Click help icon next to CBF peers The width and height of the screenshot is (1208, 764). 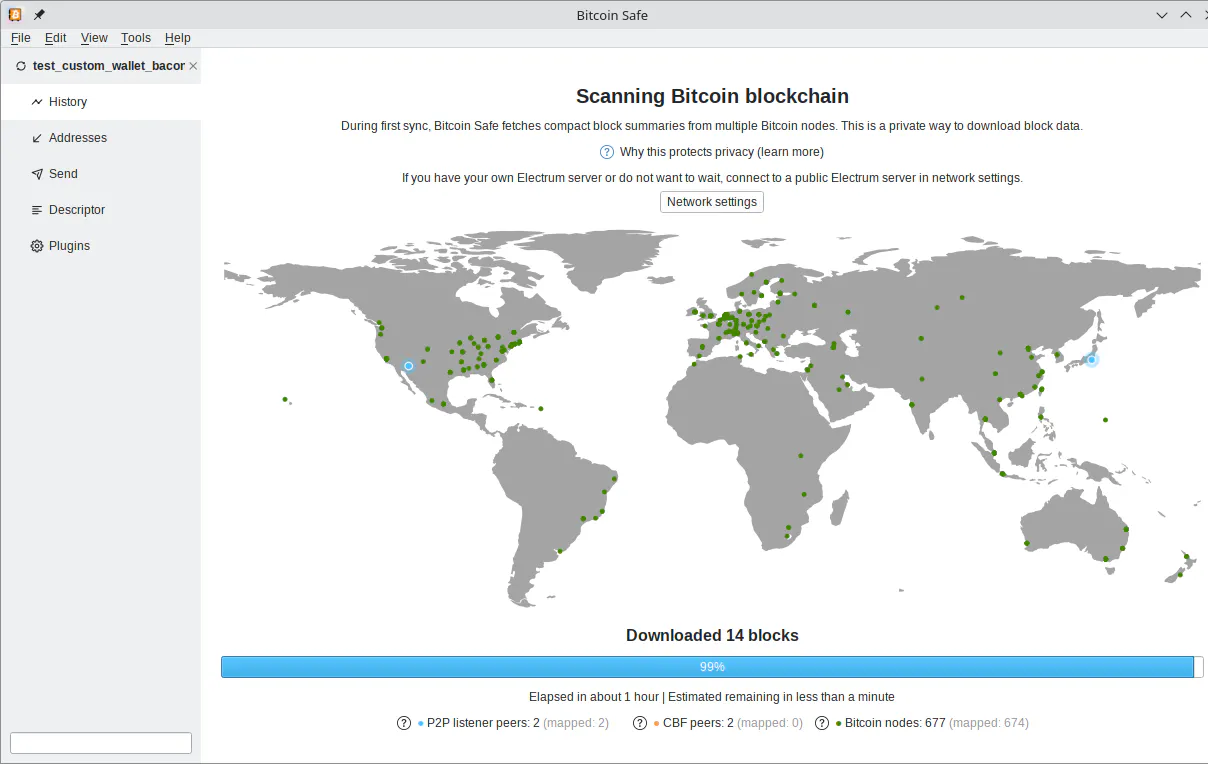pos(640,723)
